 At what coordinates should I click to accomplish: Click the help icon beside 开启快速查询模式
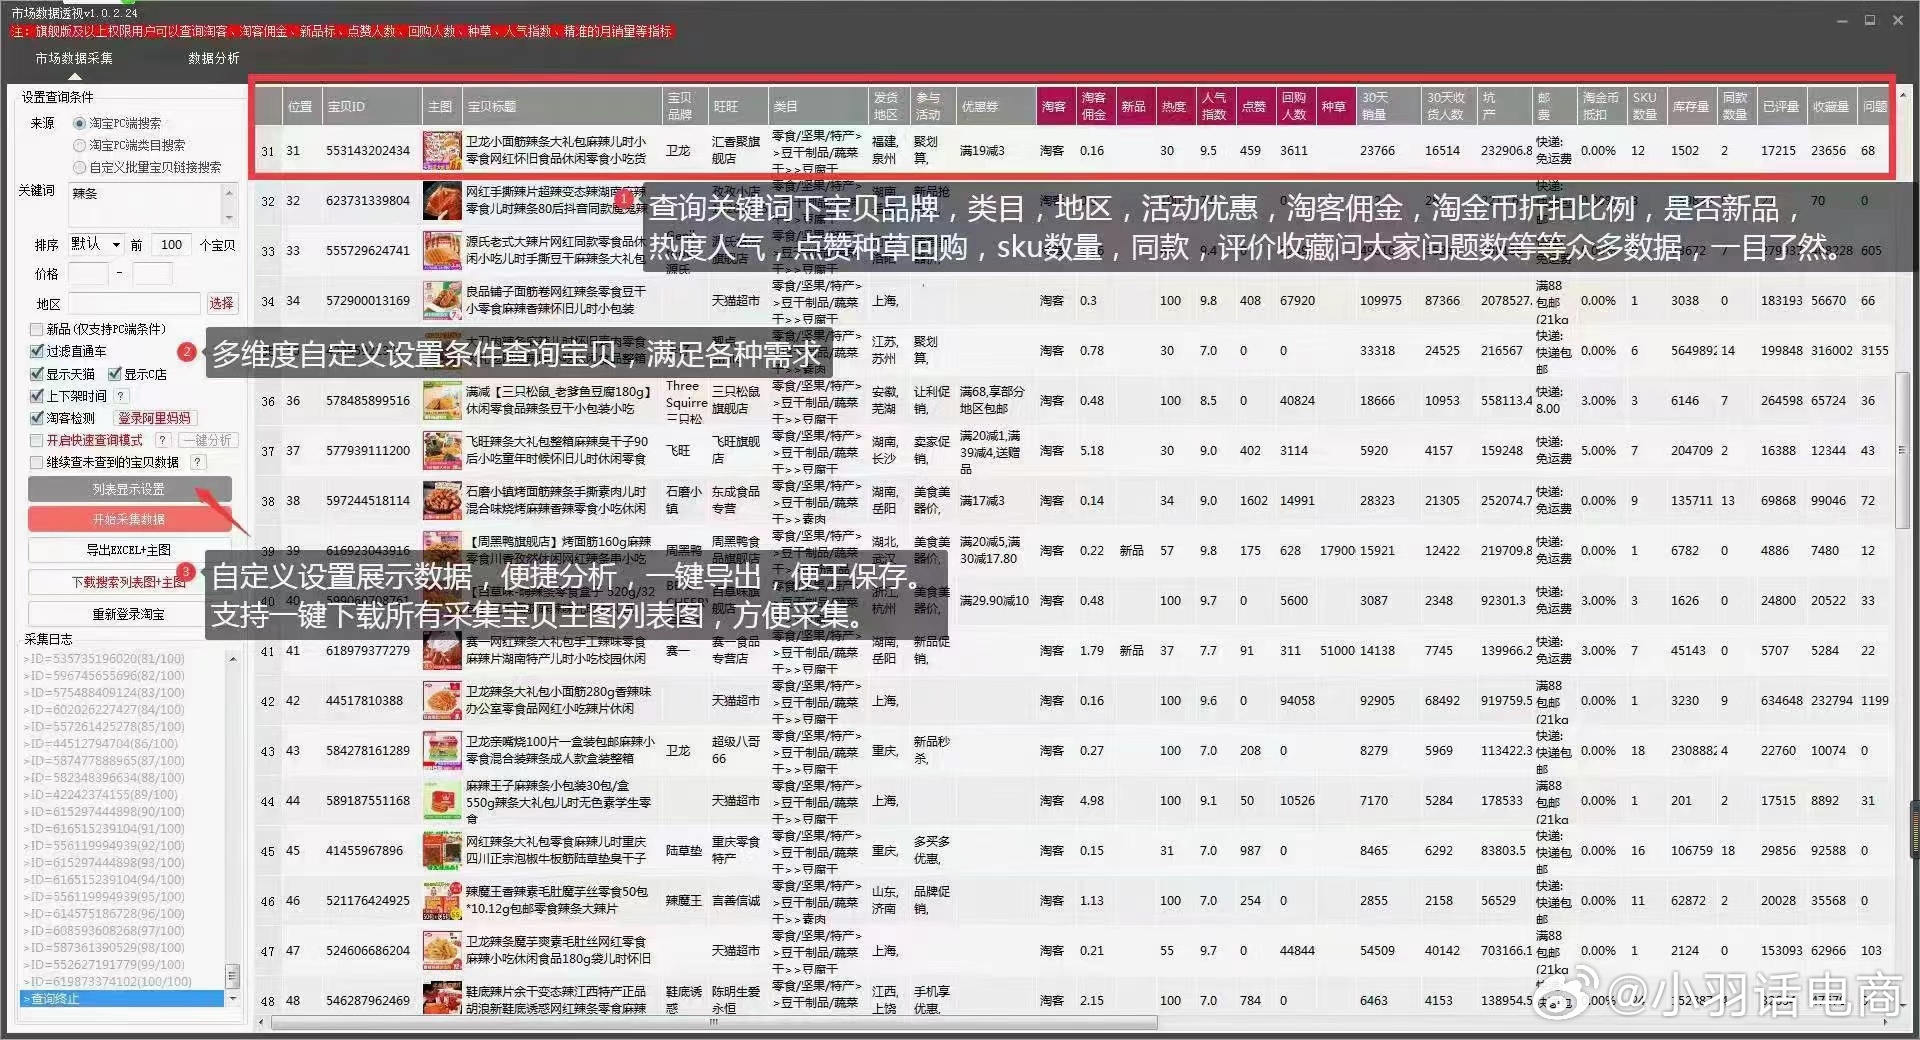point(163,440)
